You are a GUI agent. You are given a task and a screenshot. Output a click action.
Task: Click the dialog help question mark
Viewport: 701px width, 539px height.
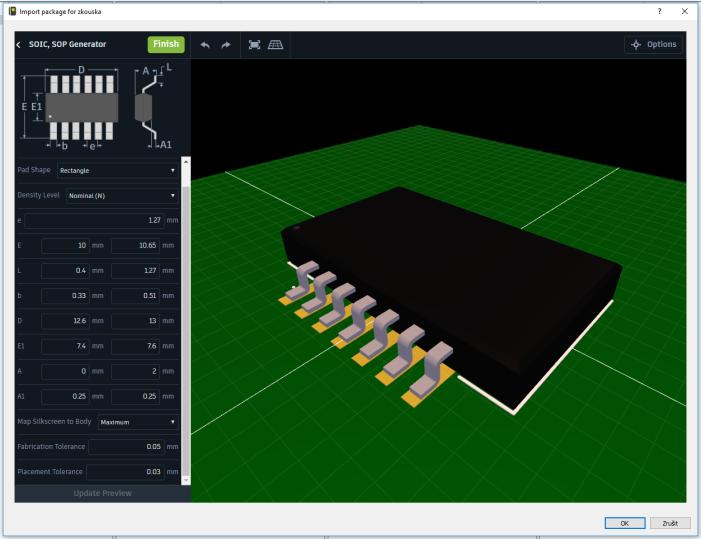[x=659, y=11]
